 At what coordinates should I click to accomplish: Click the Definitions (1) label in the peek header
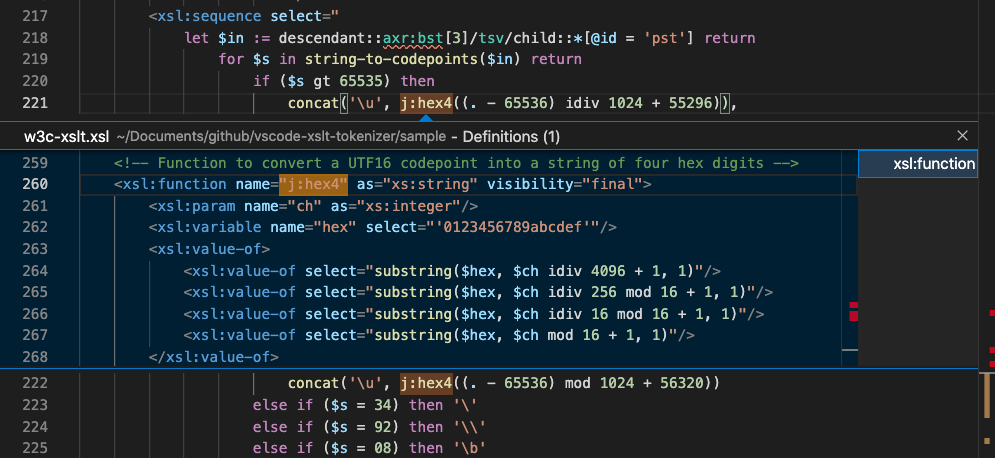[512, 136]
